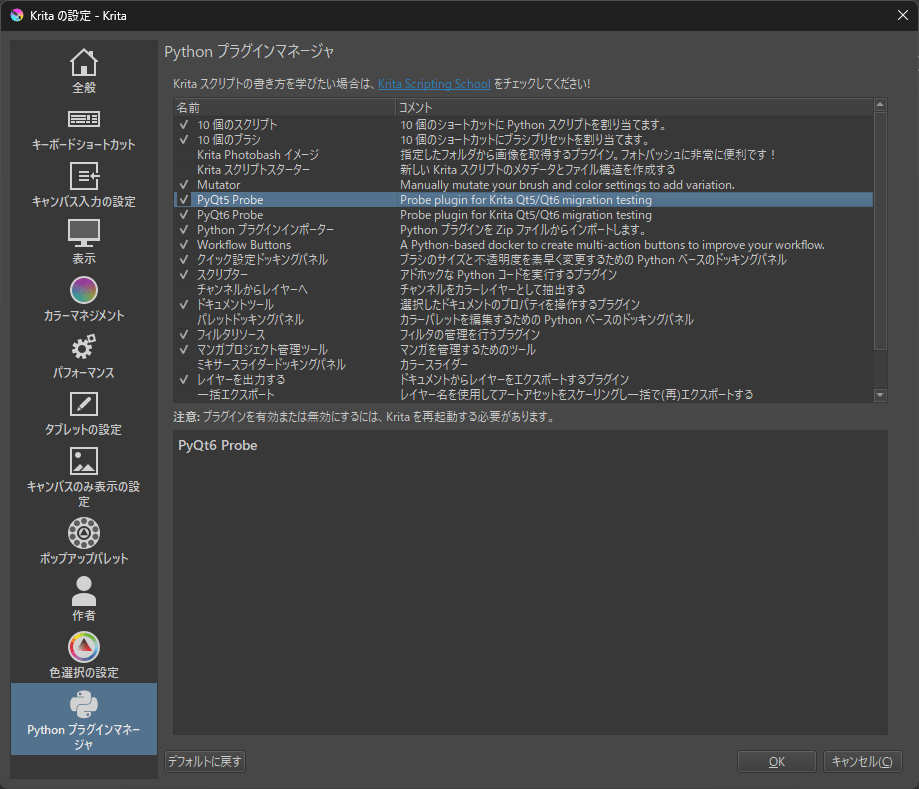Select the チャンネルからレイヤーへ plugin row
The width and height of the screenshot is (919, 789).
(523, 290)
